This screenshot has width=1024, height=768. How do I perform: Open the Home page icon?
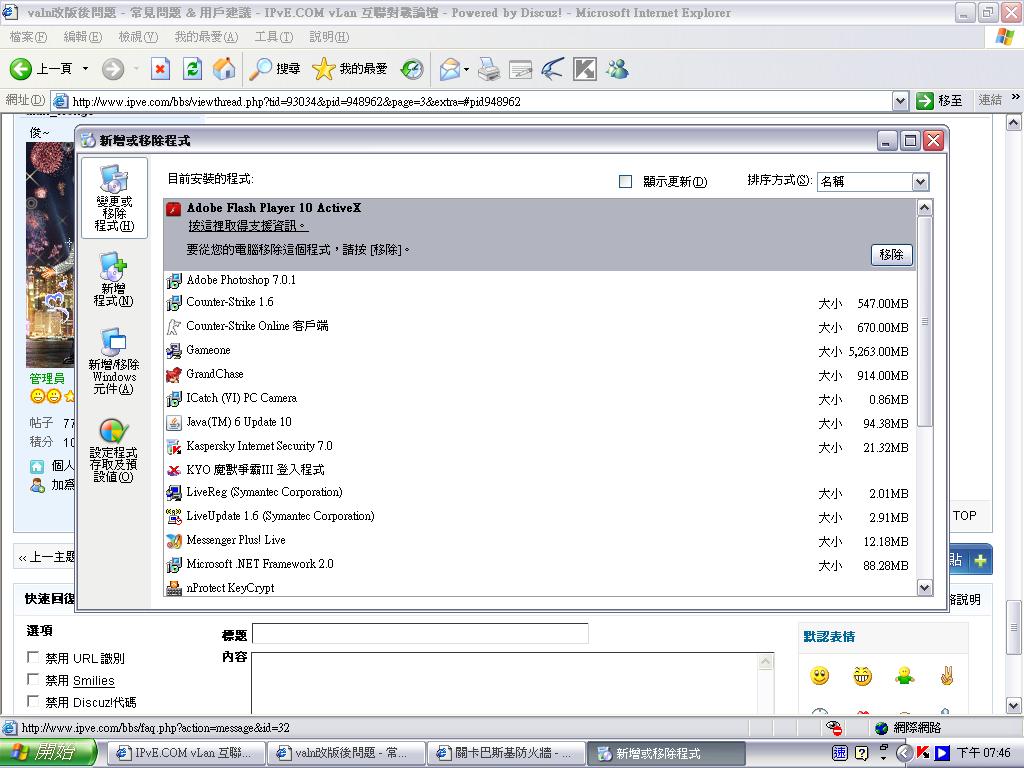point(224,69)
